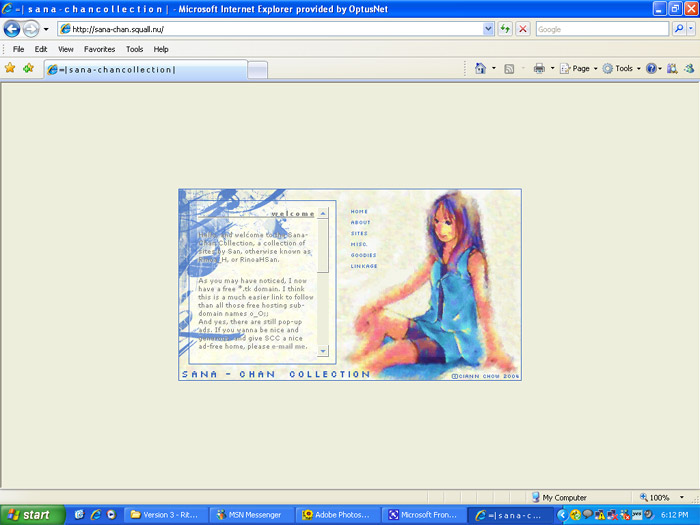Stop loading with the red X icon
Viewport: 700px width, 525px height.
(x=522, y=29)
